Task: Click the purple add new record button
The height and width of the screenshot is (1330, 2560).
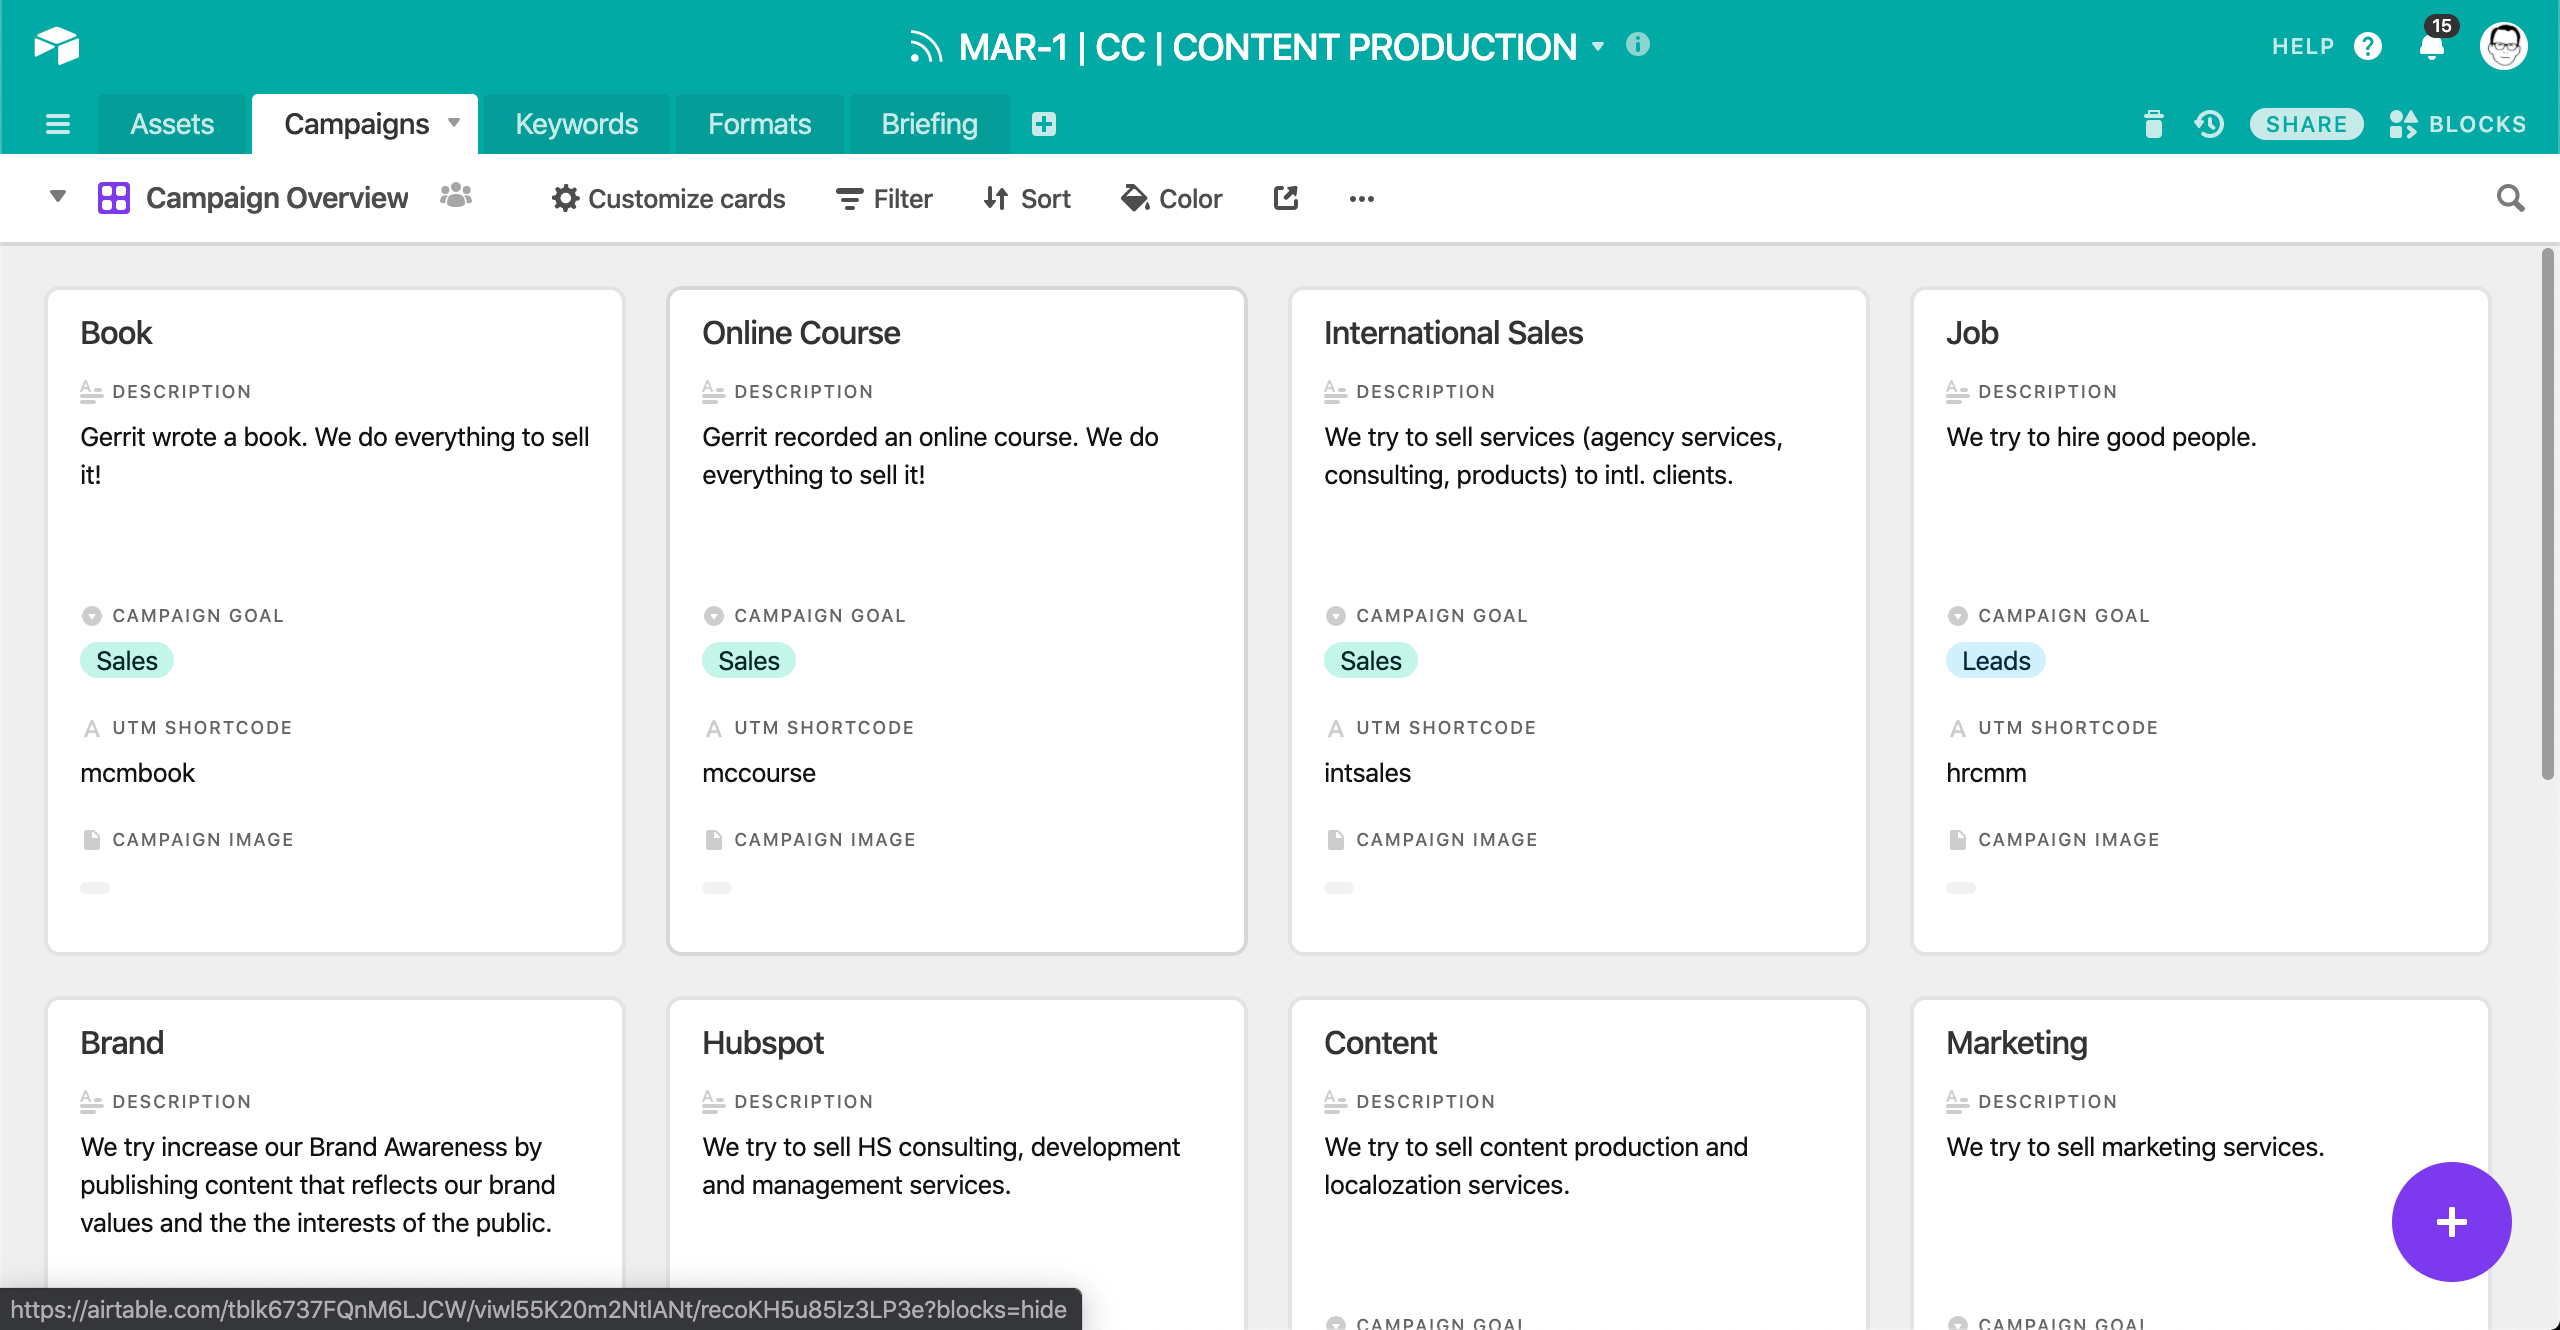Action: pos(2452,1222)
